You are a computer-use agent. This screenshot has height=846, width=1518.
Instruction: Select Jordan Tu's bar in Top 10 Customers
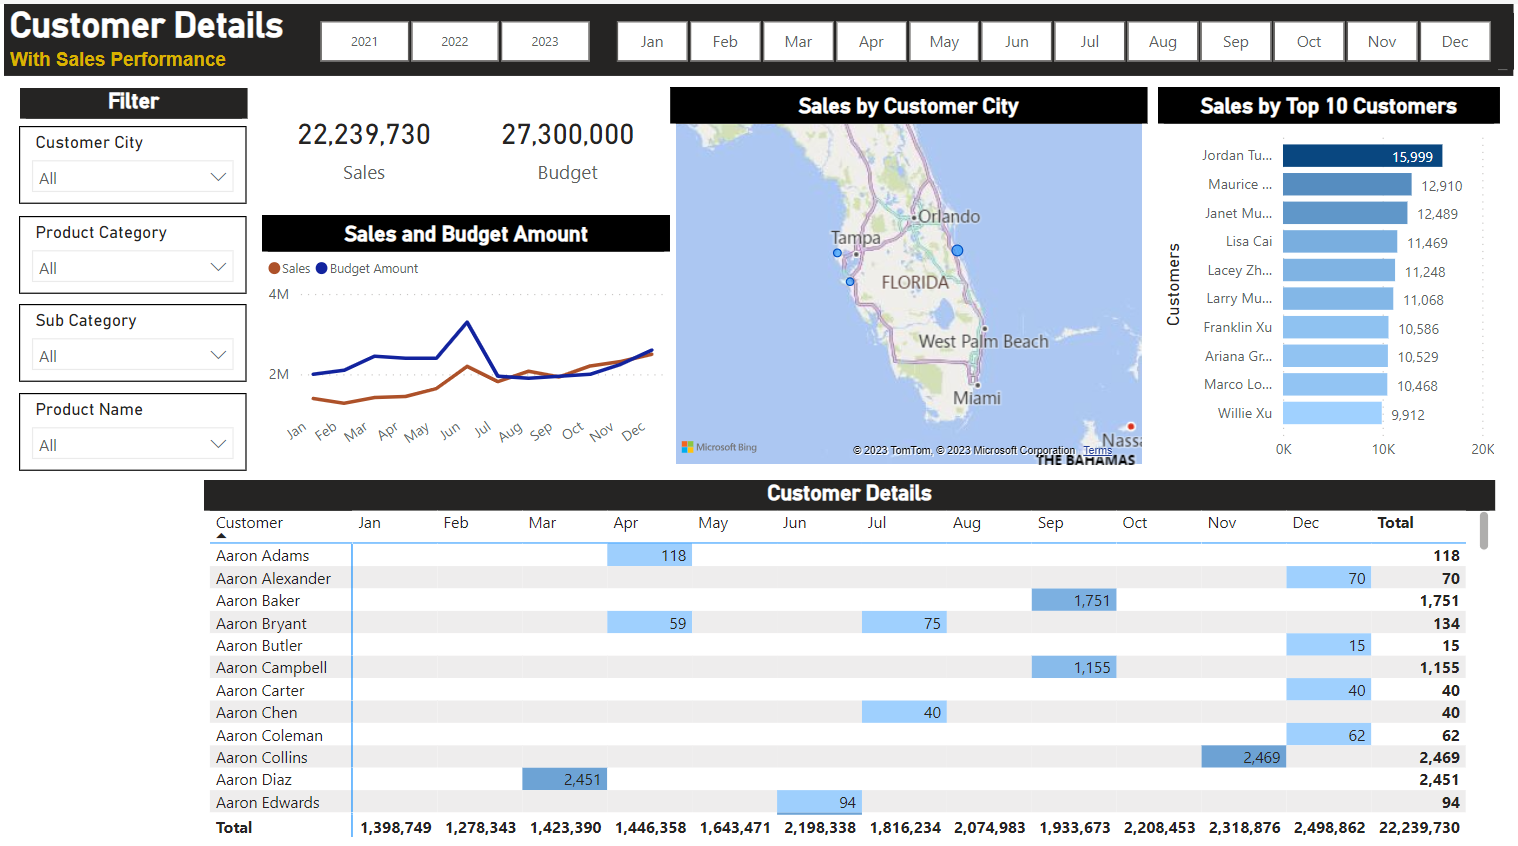pos(1362,155)
